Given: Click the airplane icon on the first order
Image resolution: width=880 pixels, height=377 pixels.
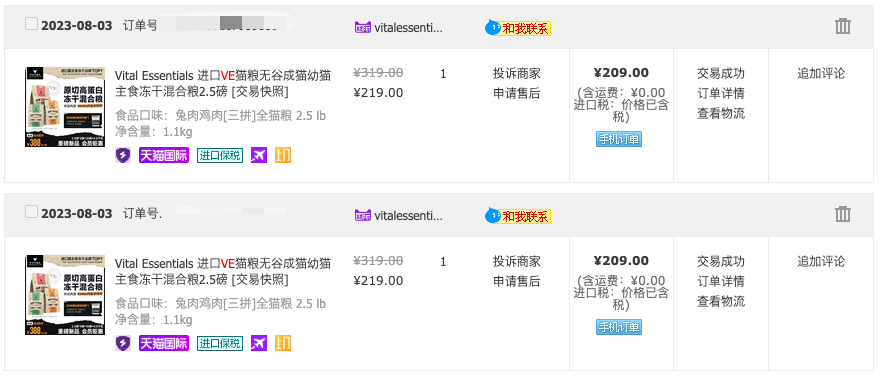Looking at the screenshot, I should click(259, 155).
